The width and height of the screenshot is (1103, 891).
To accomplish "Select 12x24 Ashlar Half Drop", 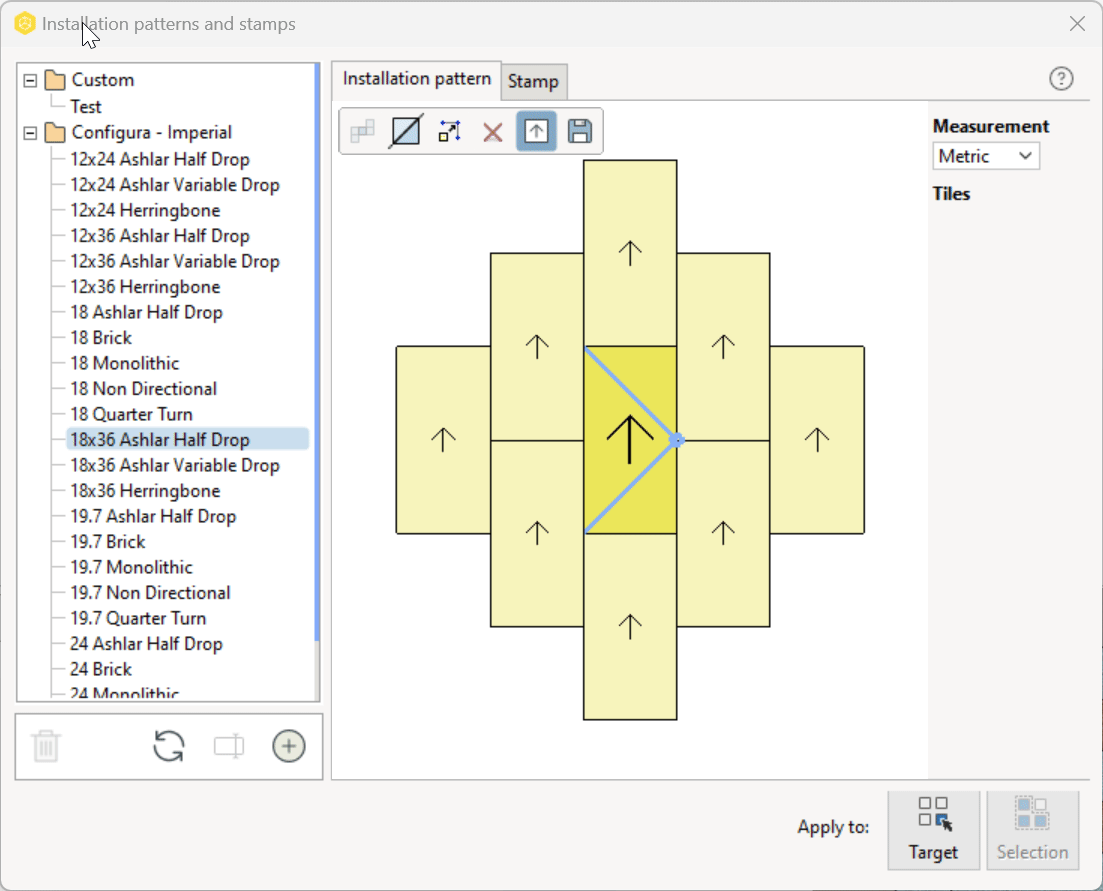I will (160, 159).
